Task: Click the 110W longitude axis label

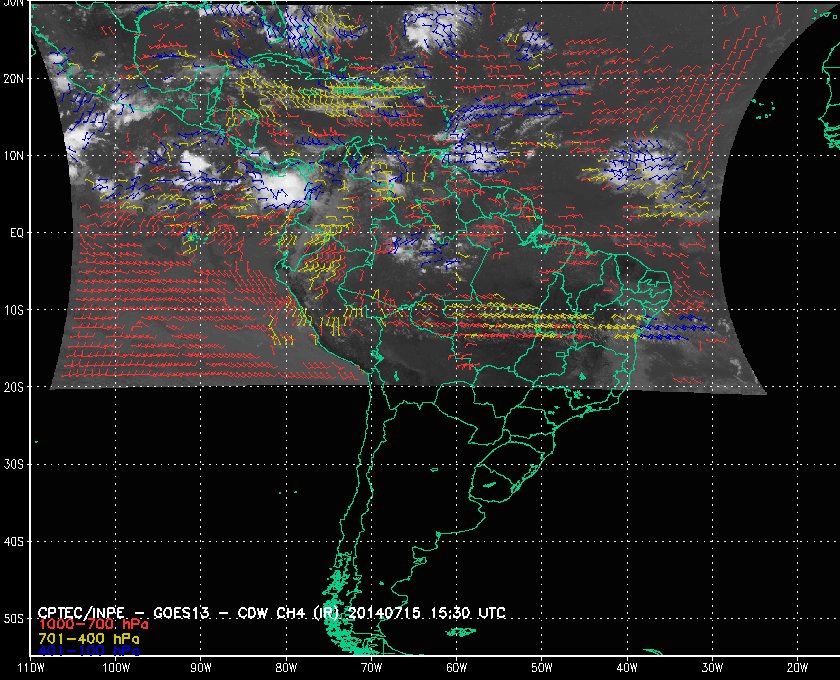Action: coord(30,668)
